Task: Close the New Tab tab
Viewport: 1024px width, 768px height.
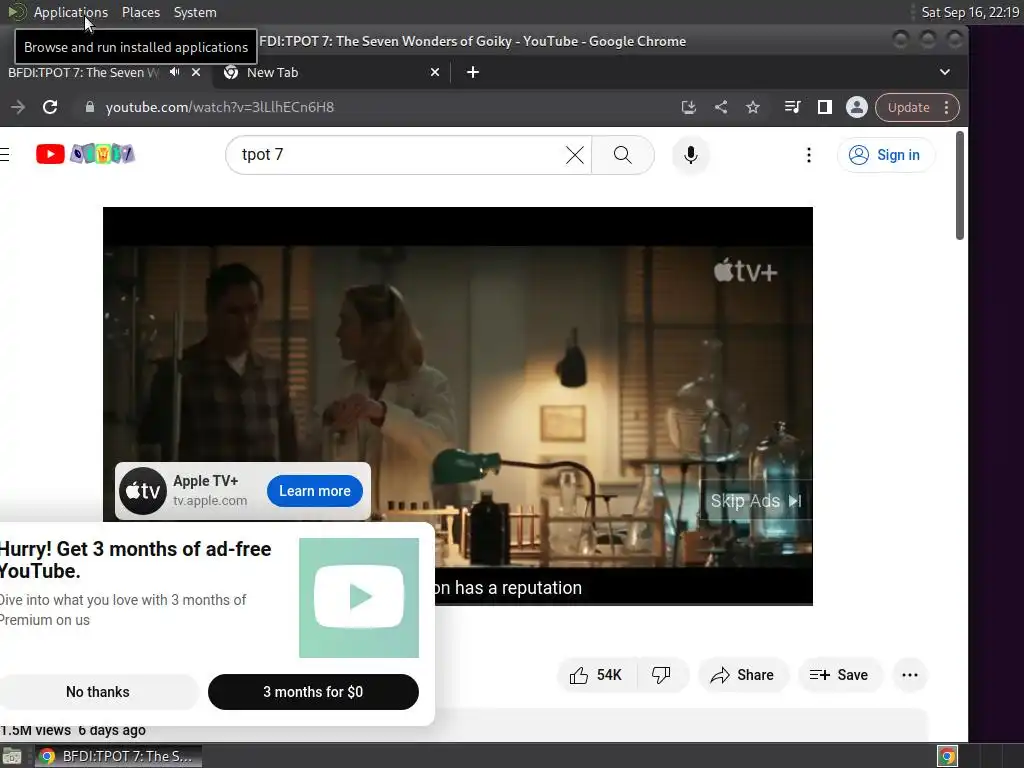Action: coord(435,72)
